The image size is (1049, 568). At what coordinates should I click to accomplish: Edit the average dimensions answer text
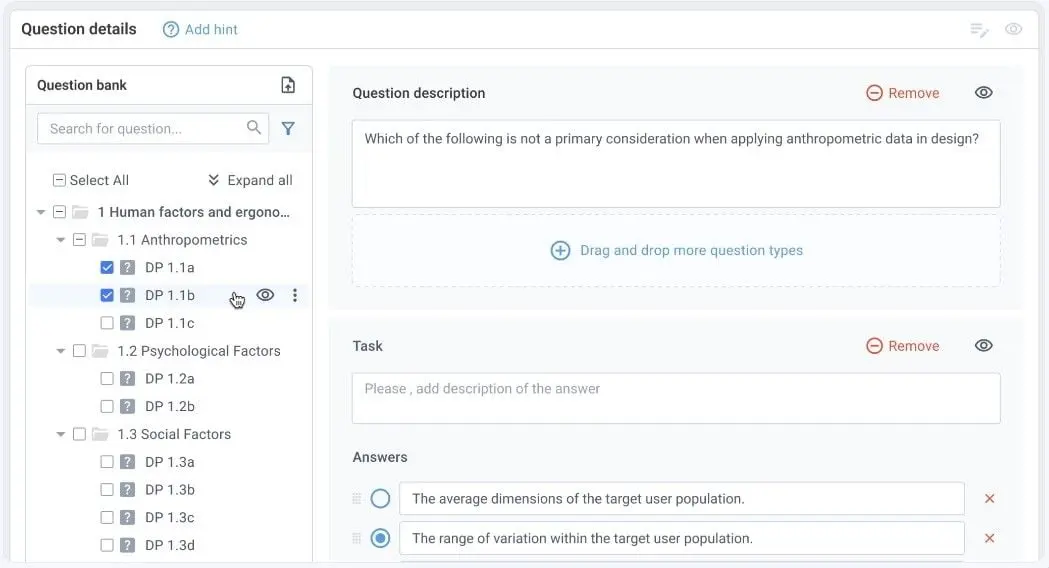click(x=682, y=498)
